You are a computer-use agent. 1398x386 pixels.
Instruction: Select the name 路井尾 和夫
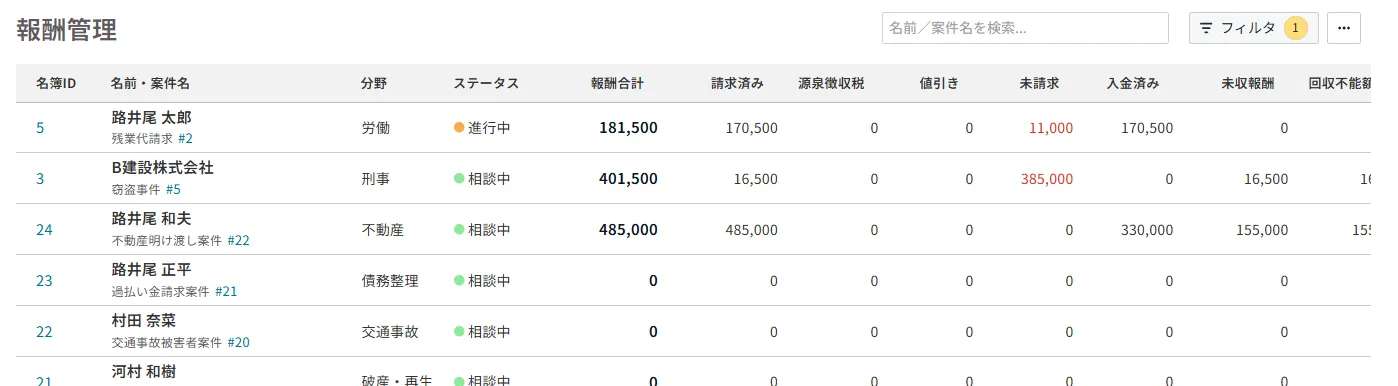(151, 219)
